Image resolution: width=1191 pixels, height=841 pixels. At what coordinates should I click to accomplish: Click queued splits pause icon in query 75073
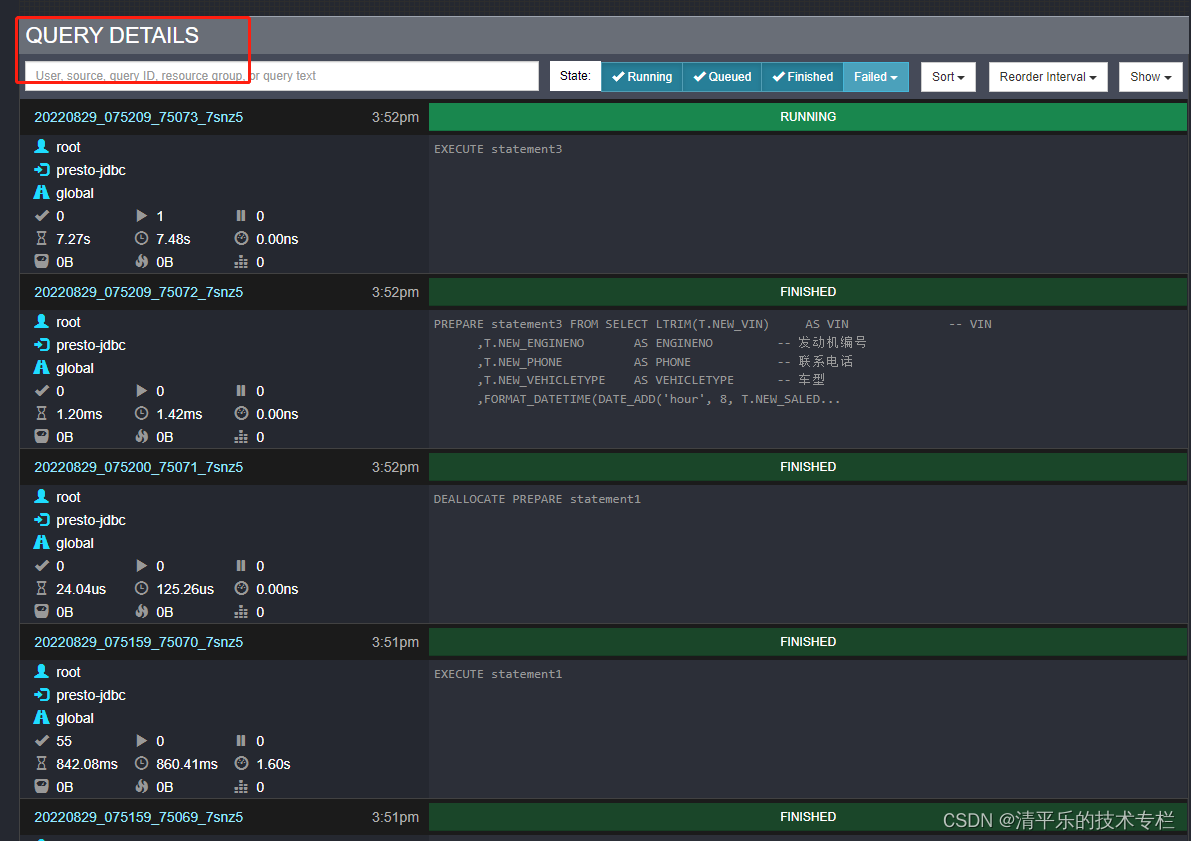241,216
